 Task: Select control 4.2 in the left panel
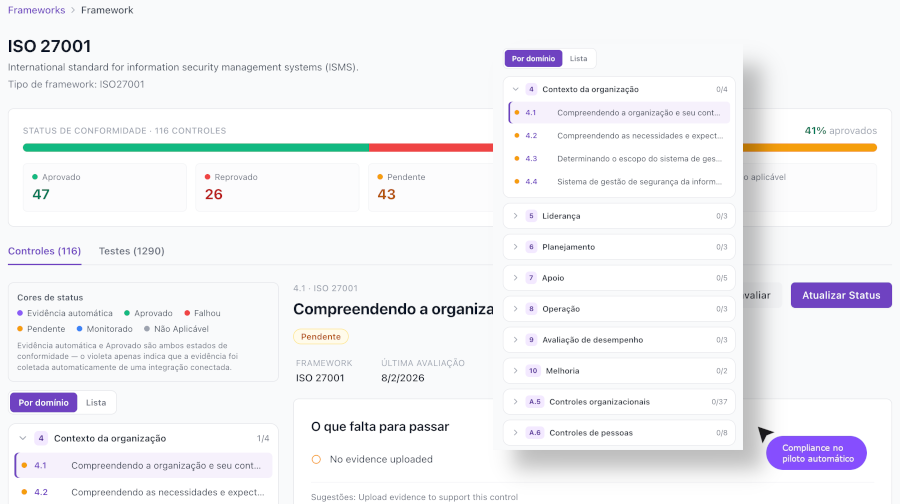tap(143, 492)
